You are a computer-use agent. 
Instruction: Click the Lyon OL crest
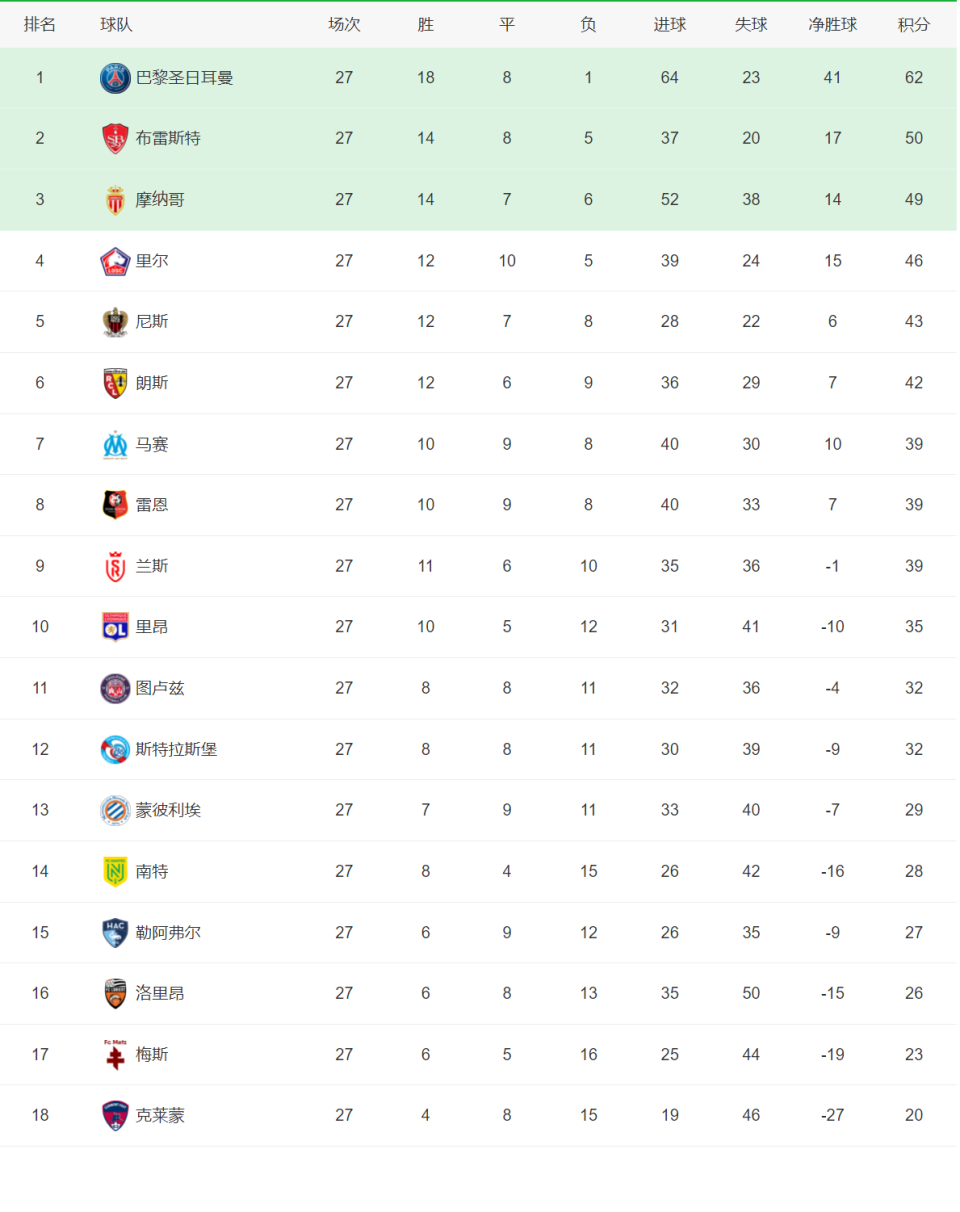(115, 627)
